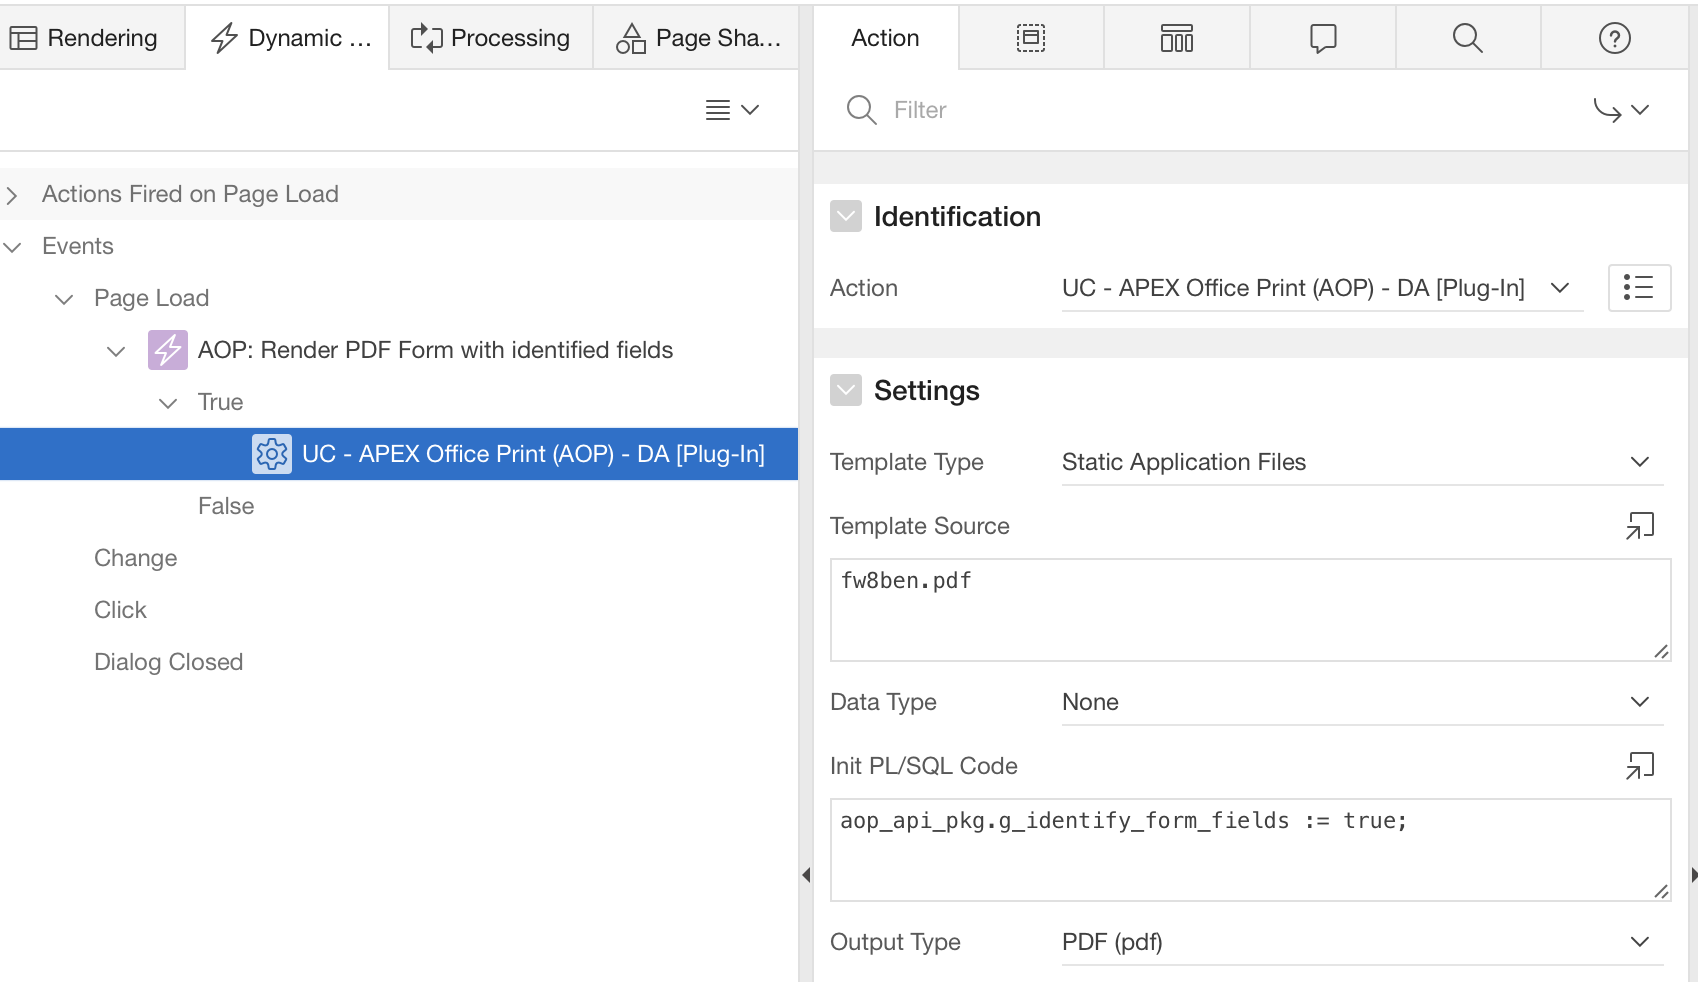
Task: Open the property editor Help tab icon
Action: [x=1614, y=38]
